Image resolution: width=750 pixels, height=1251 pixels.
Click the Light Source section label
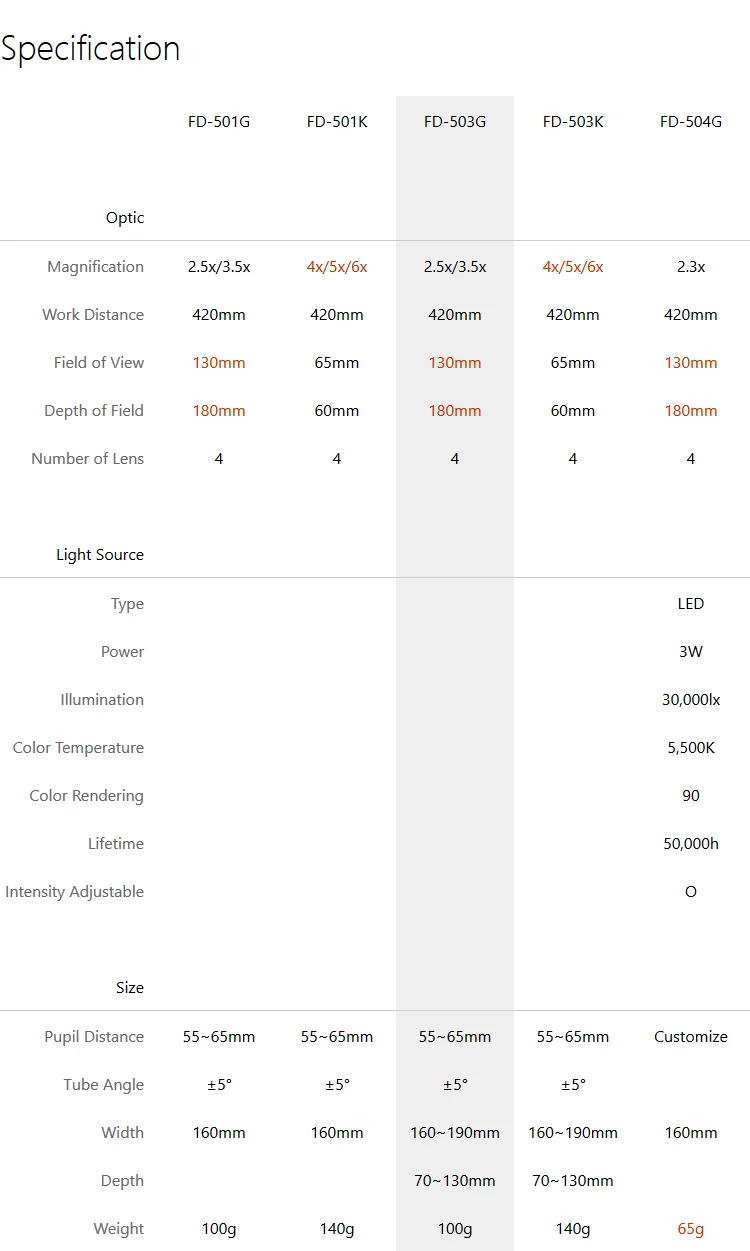pos(100,555)
